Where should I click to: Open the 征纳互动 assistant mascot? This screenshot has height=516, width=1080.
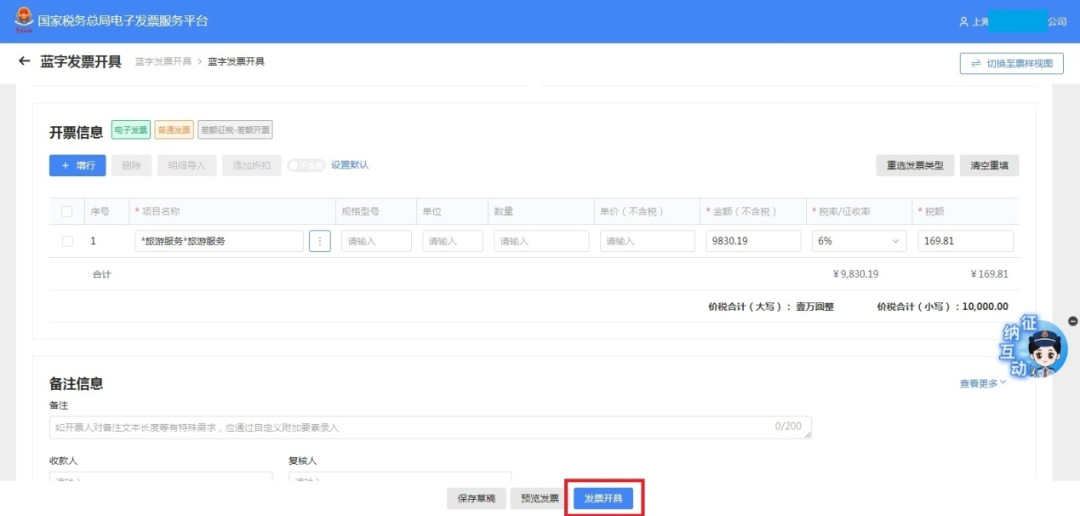[1035, 349]
